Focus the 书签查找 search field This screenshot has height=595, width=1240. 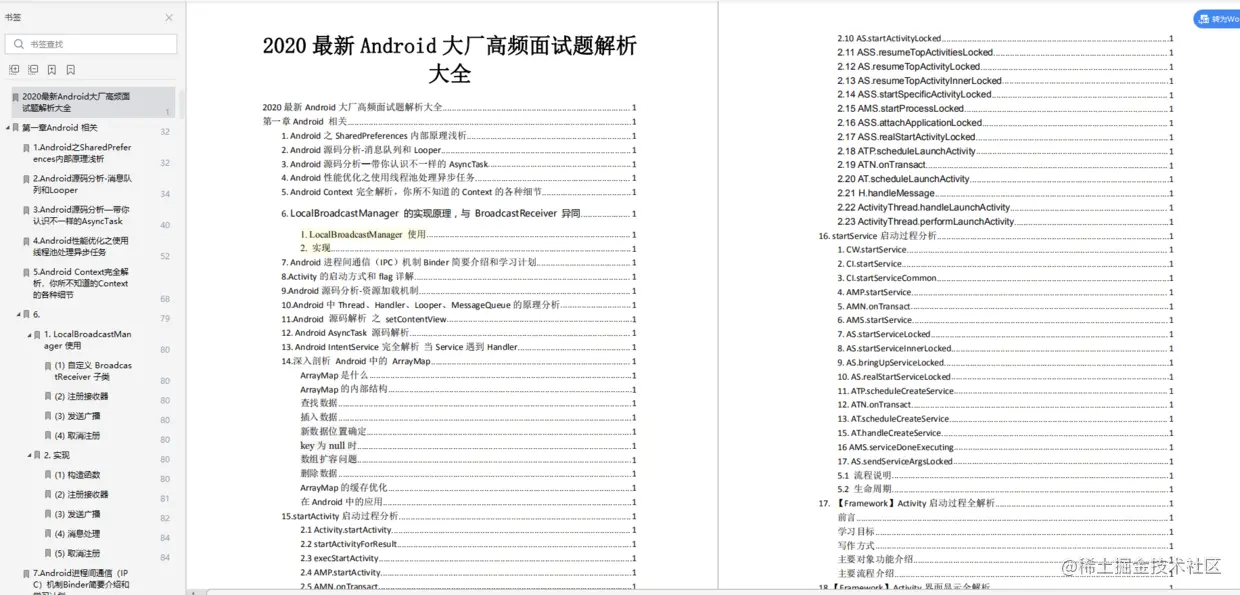click(x=91, y=44)
